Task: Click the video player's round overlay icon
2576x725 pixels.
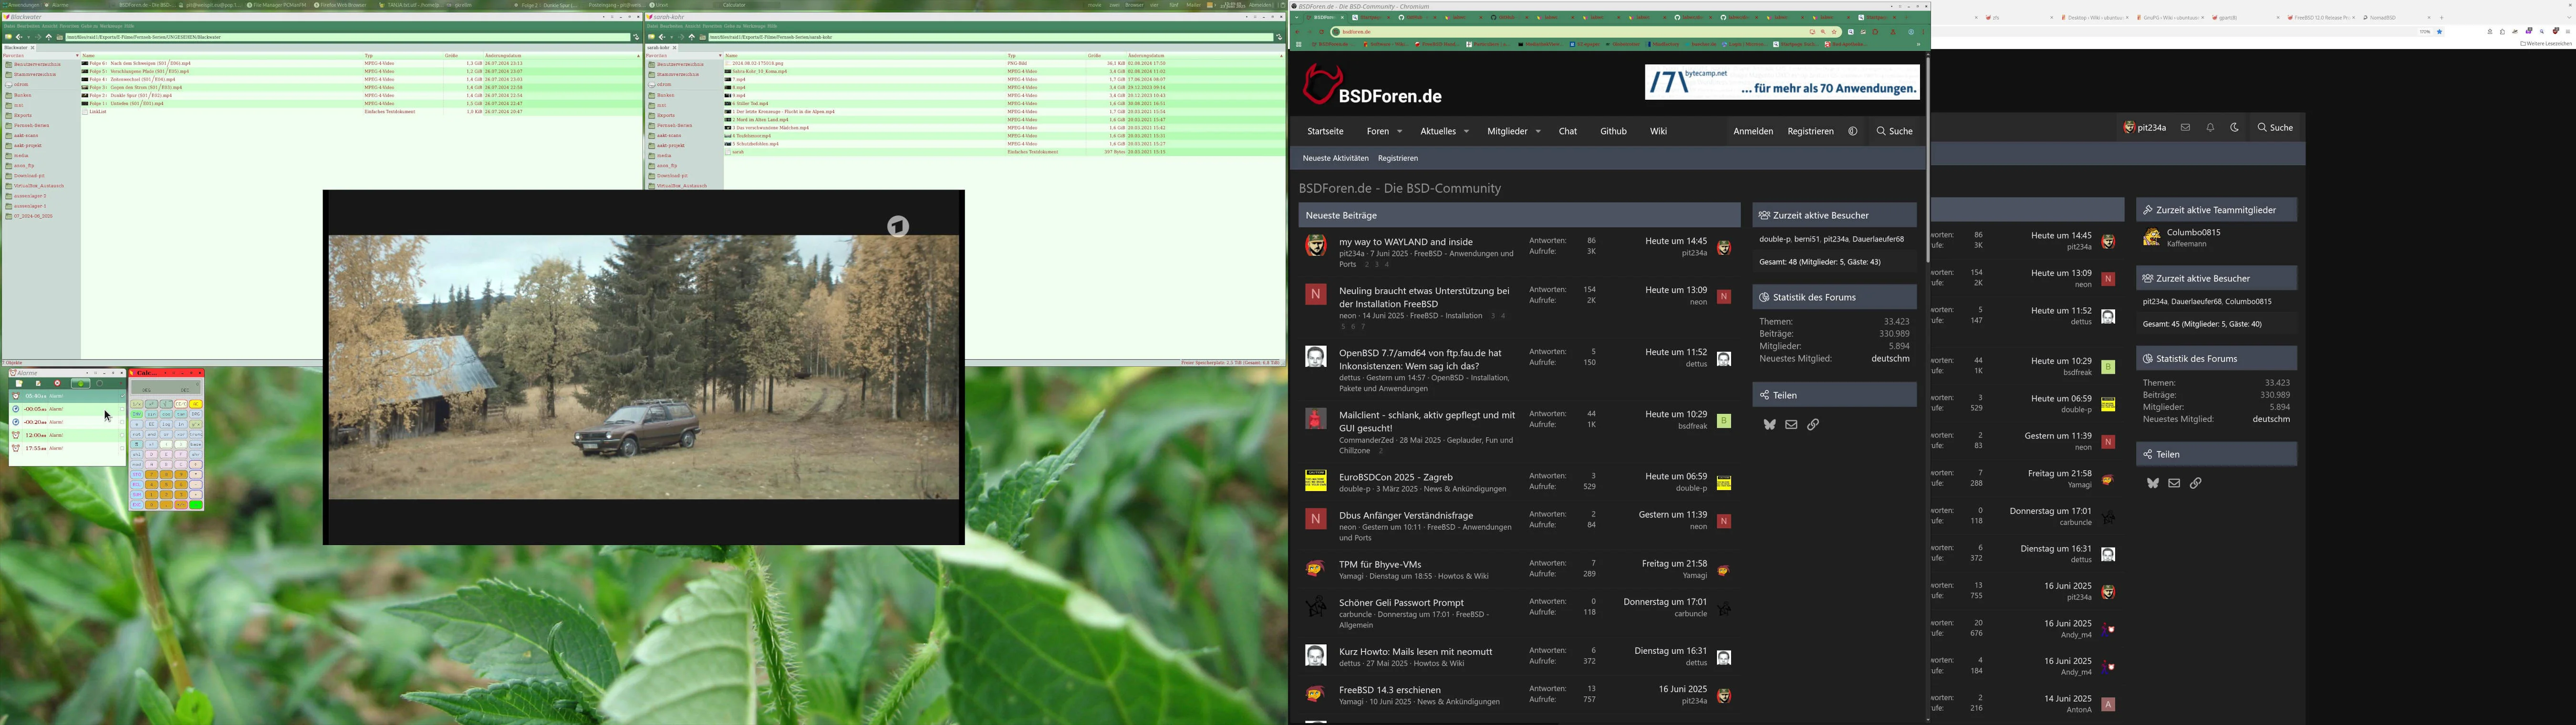Action: [898, 227]
